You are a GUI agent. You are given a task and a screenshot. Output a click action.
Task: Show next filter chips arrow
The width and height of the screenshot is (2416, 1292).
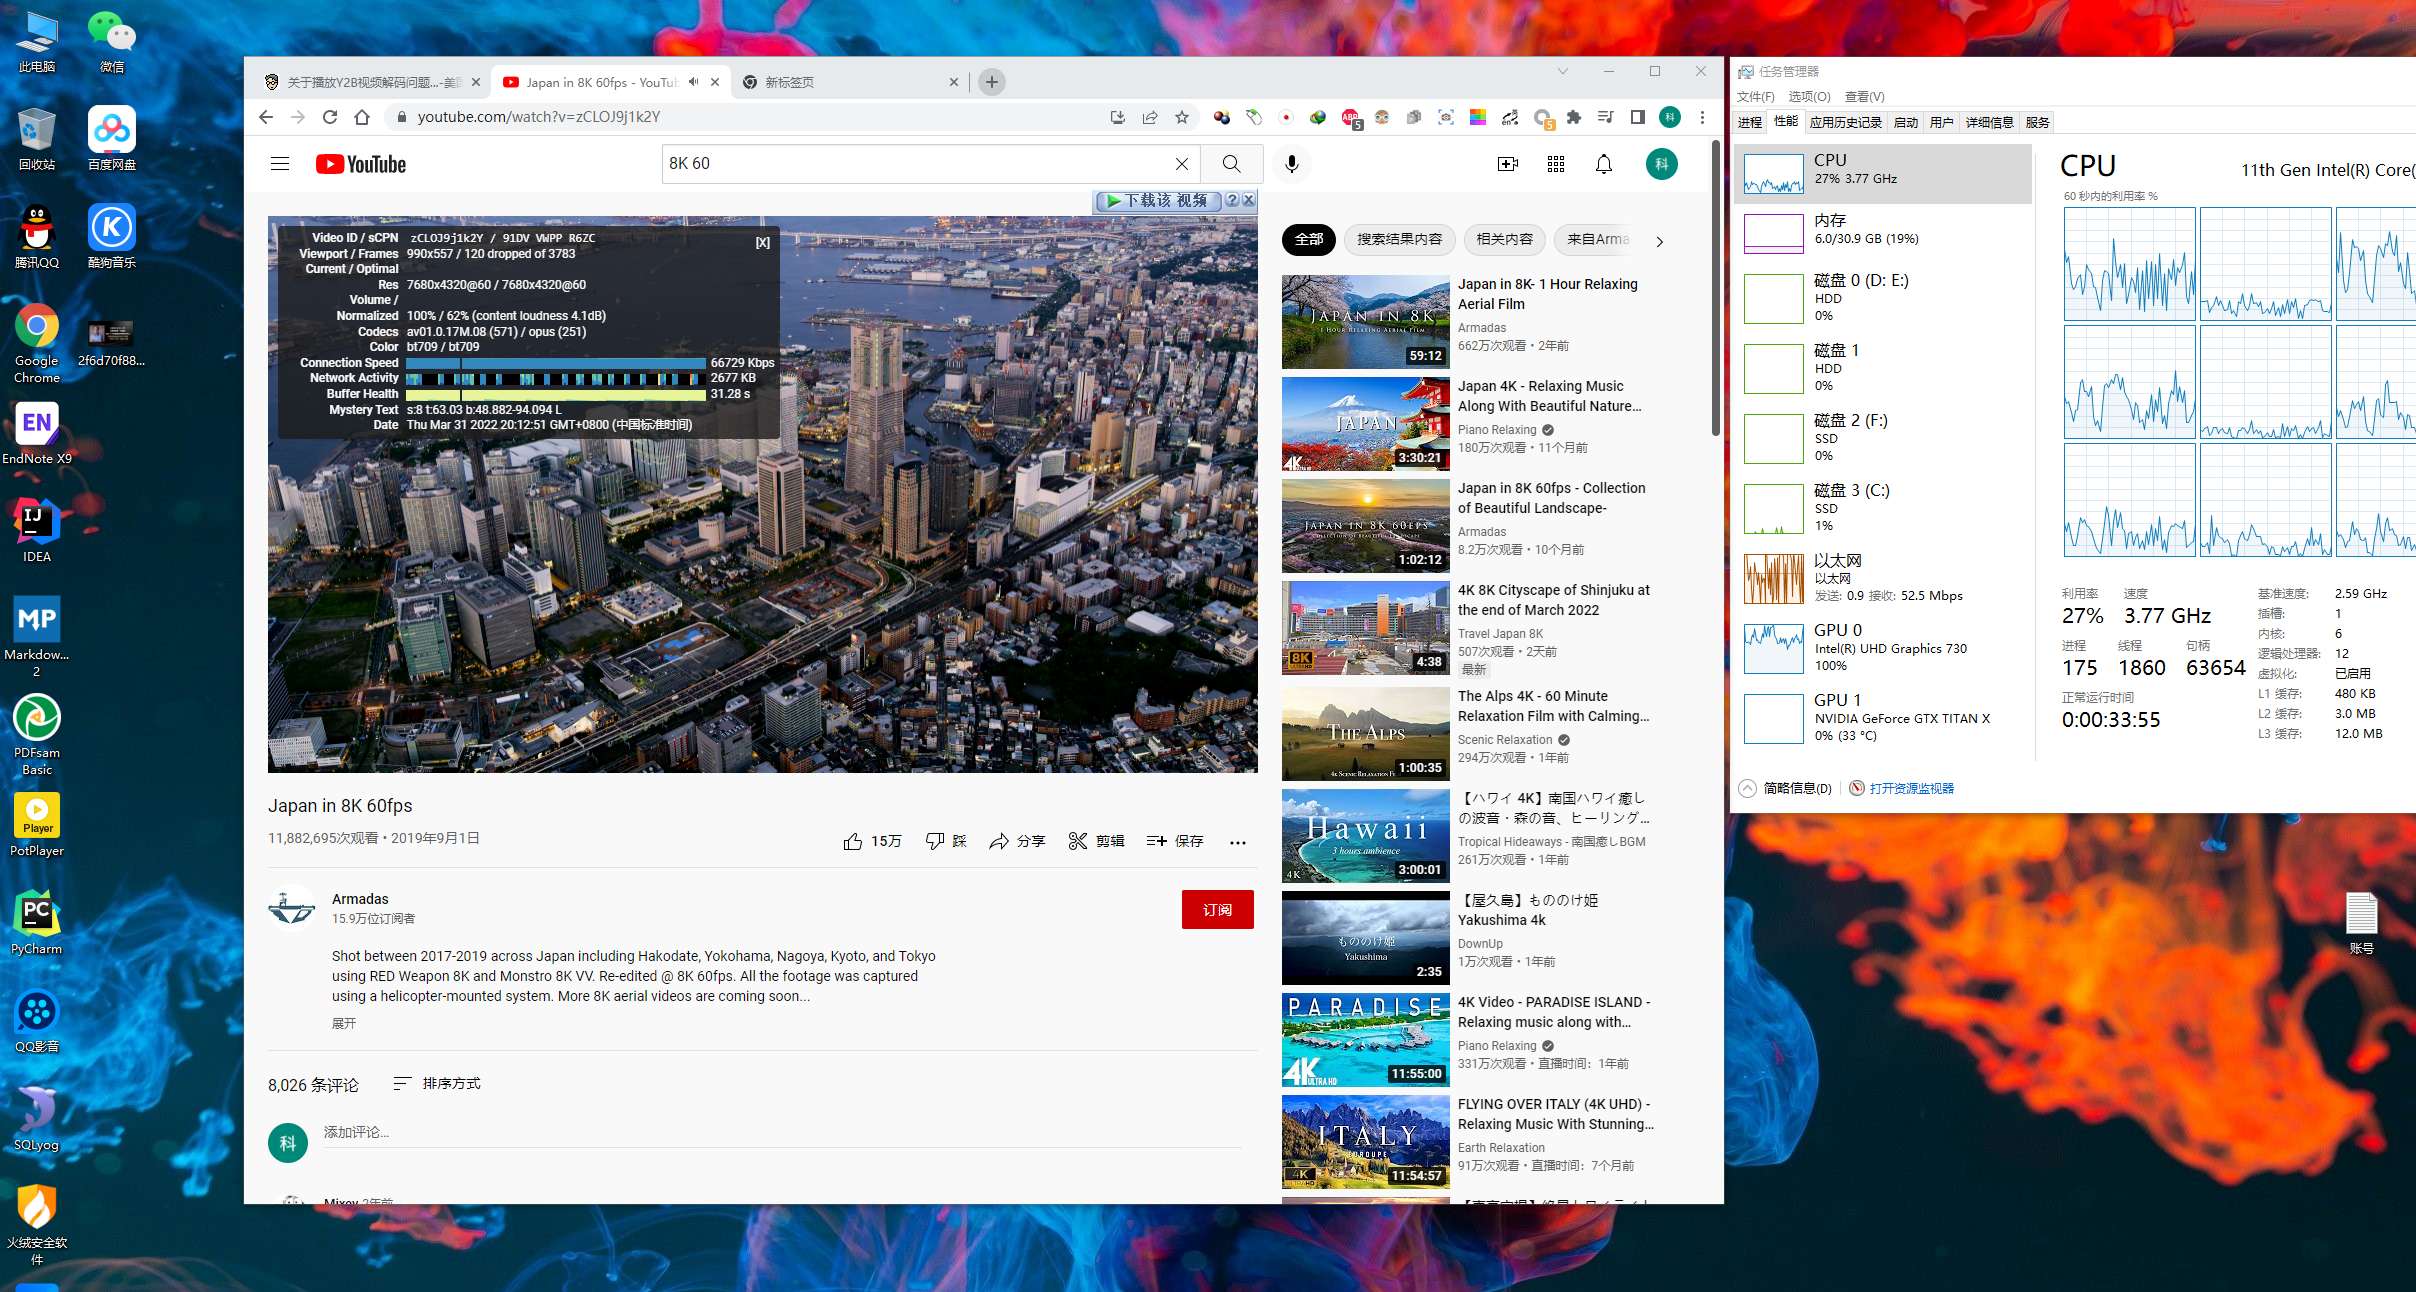[x=1660, y=241]
